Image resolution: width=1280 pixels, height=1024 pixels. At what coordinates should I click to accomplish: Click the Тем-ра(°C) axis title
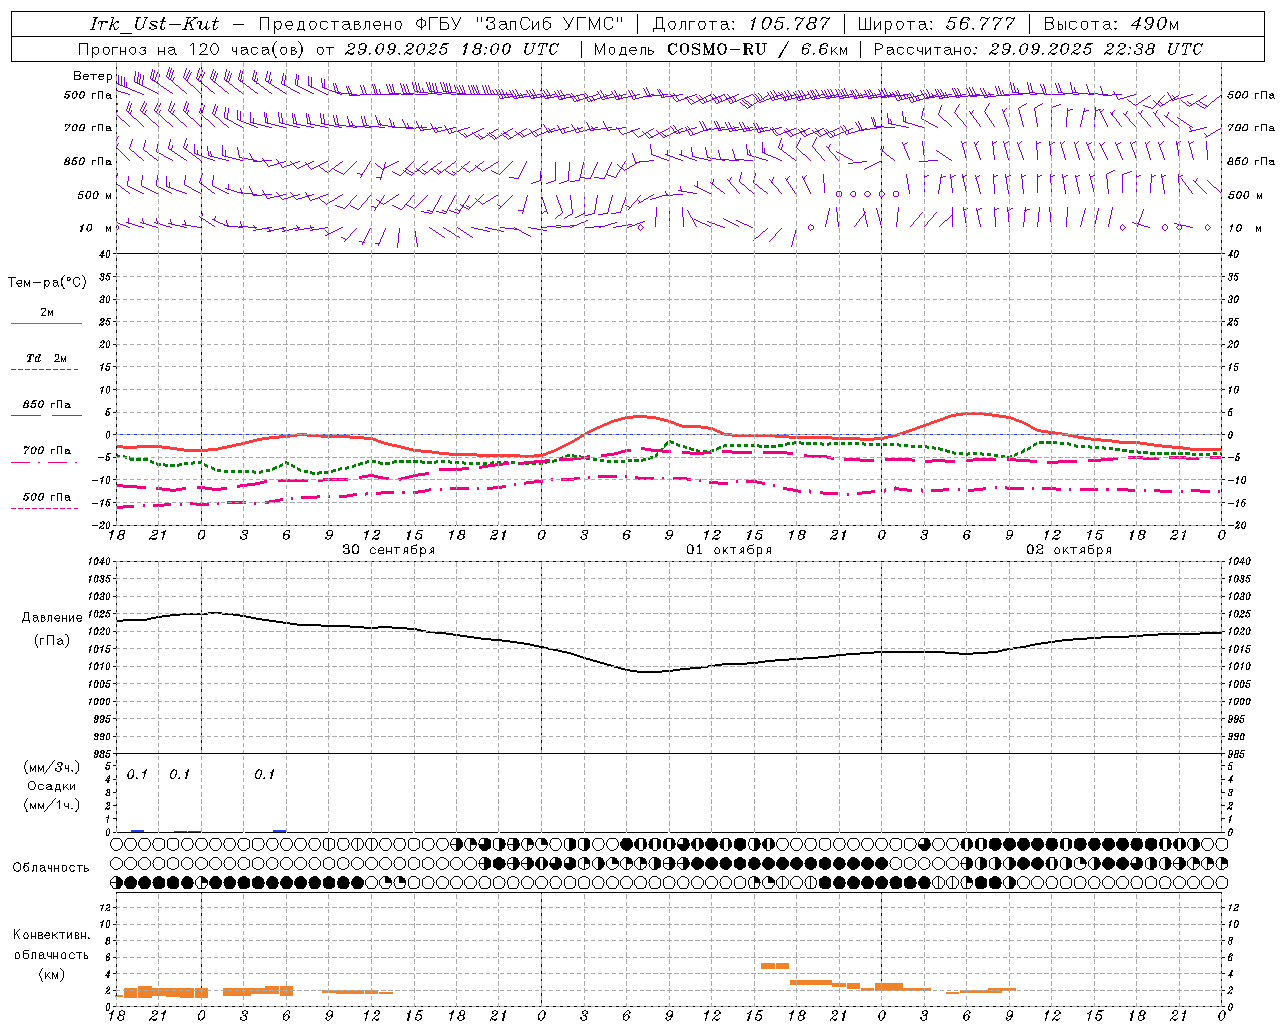(47, 283)
